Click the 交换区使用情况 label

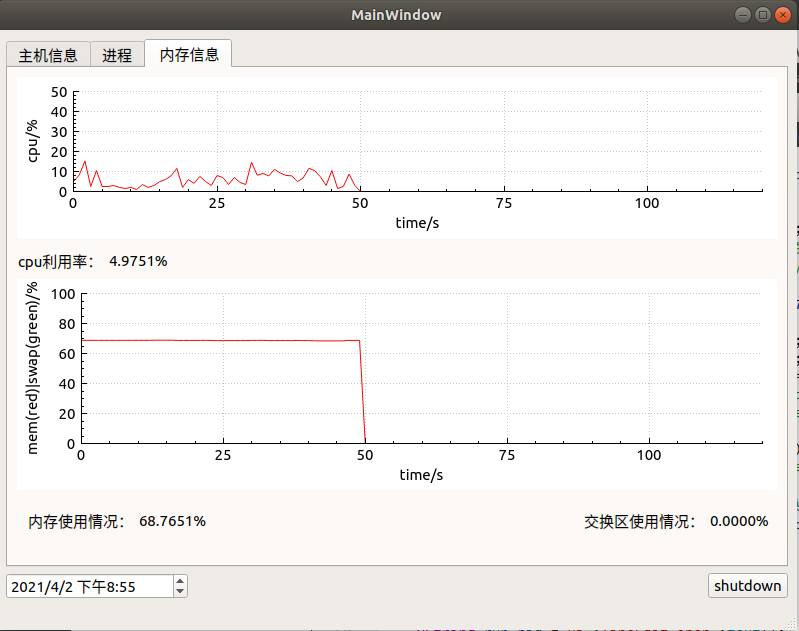pyautogui.click(x=640, y=521)
